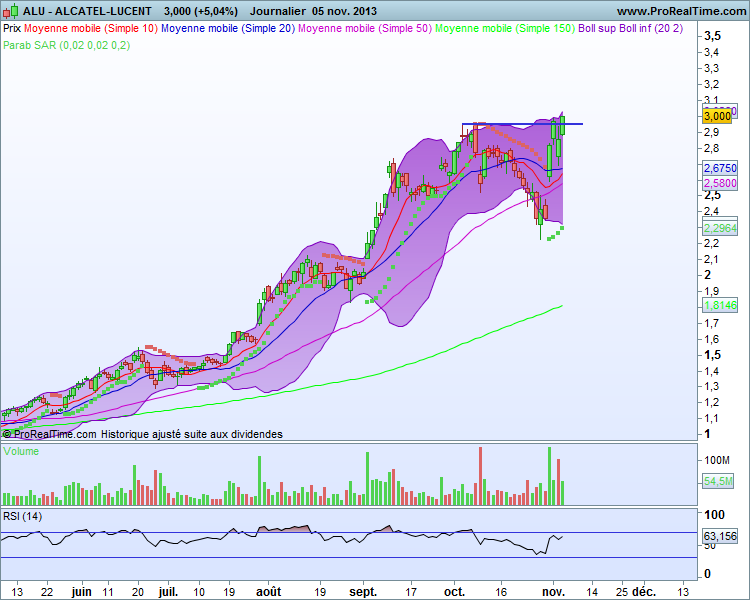Click the 2,5 price axis label
This screenshot has height=600, width=750.
coord(712,195)
